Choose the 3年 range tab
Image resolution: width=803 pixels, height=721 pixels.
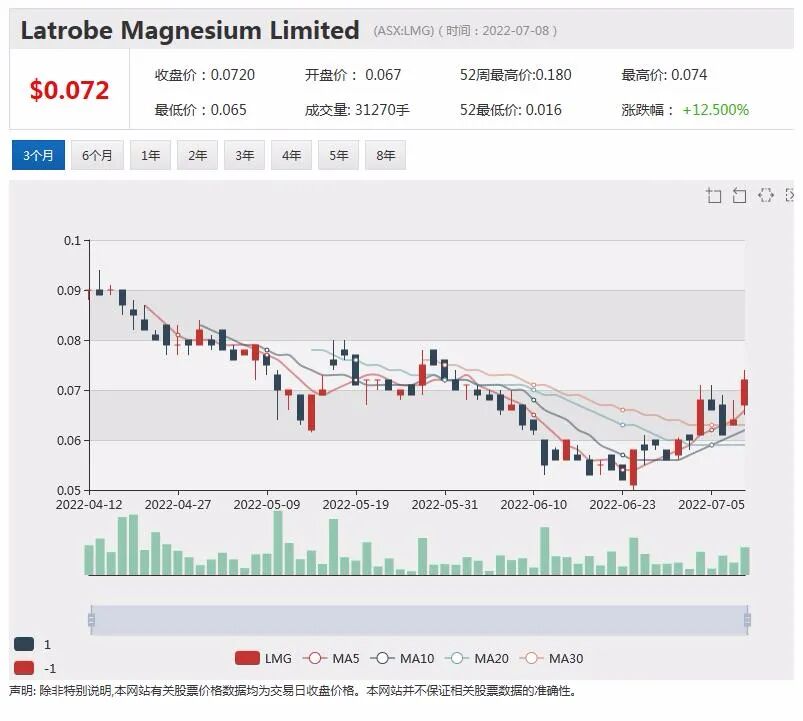244,155
